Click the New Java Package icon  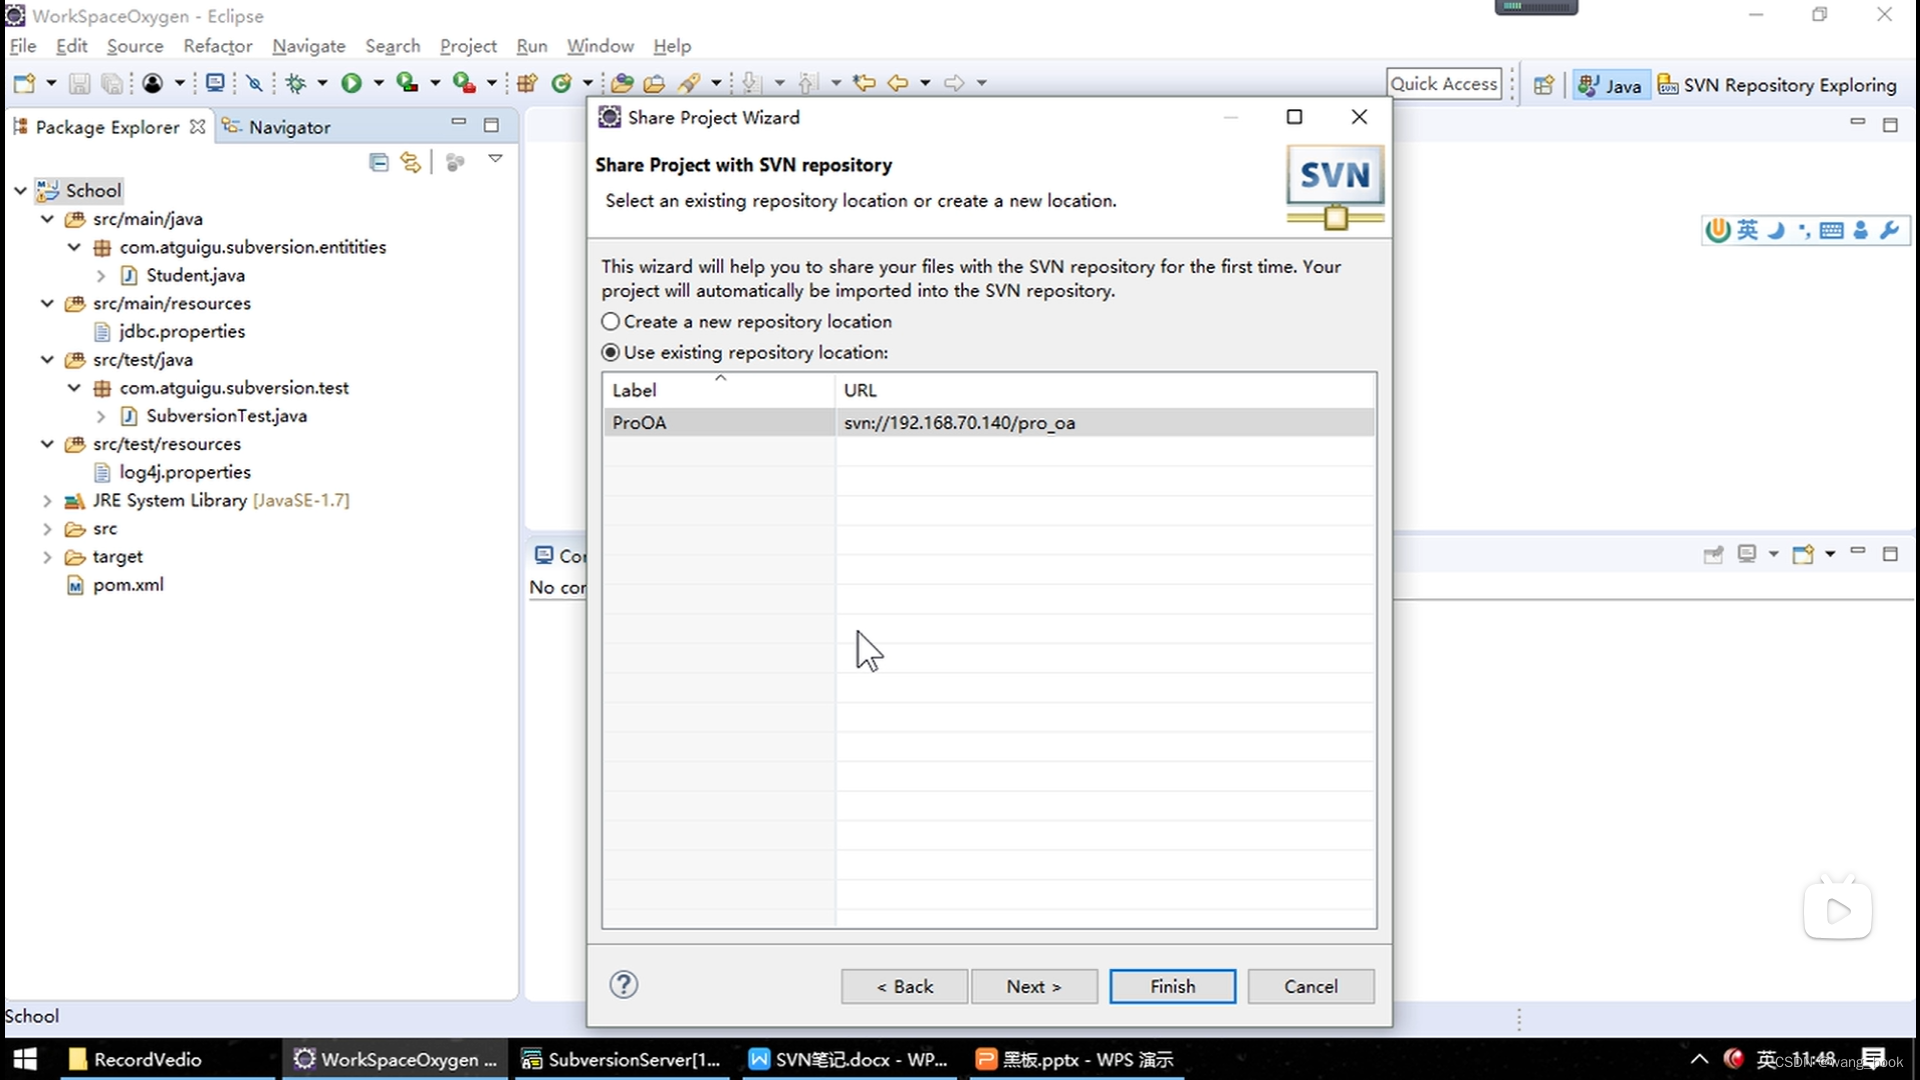click(x=527, y=83)
